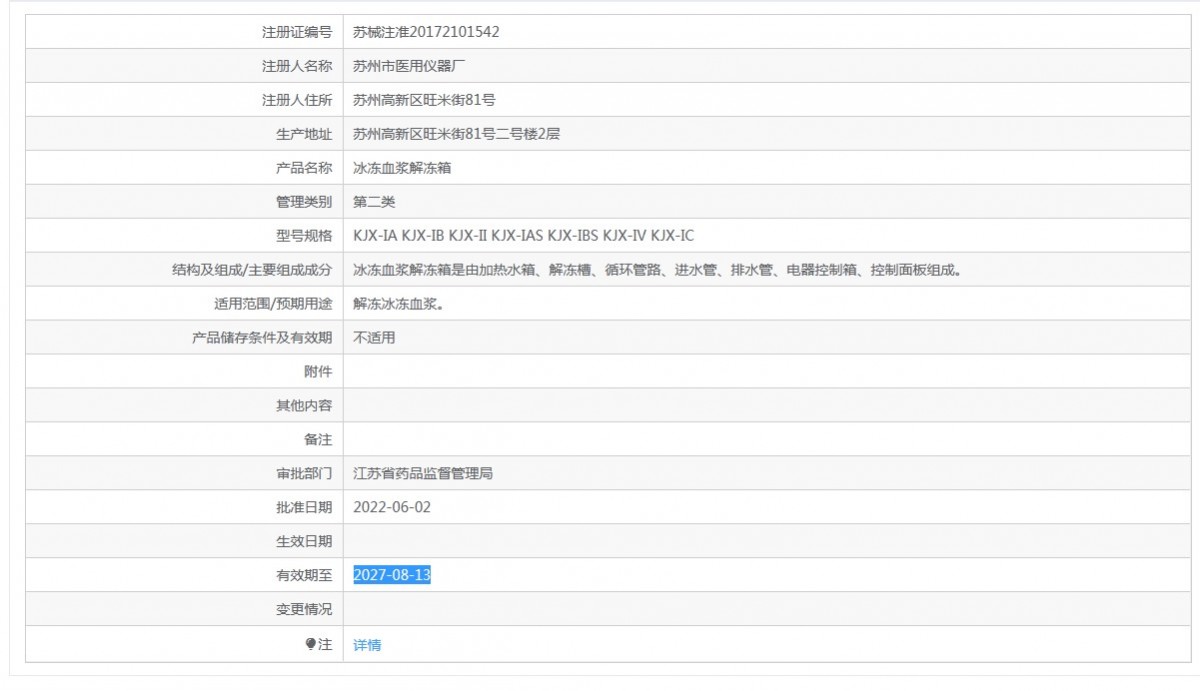Click the intended use text 解冻冰冻血浆。
This screenshot has height=691, width=1200.
[x=398, y=304]
